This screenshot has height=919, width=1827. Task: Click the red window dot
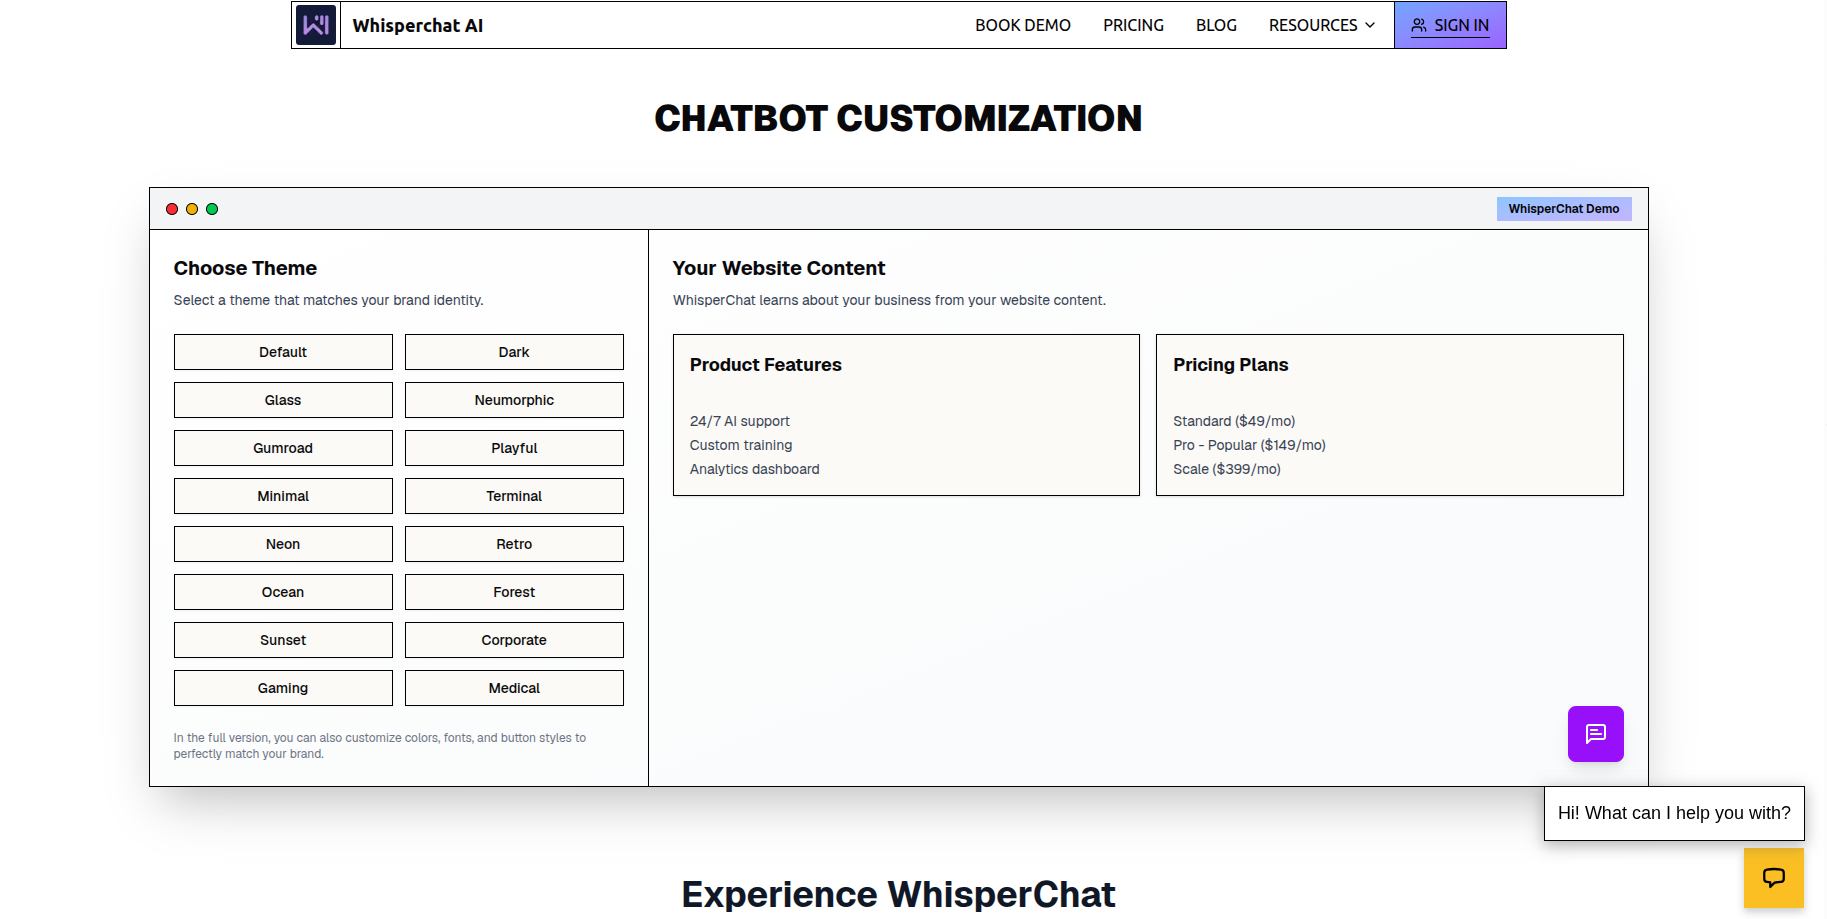click(172, 209)
